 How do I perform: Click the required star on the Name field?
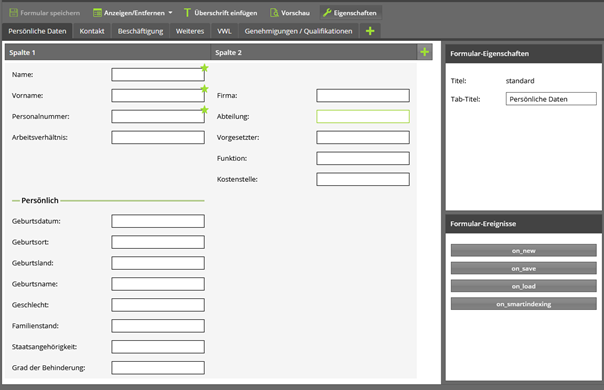(x=205, y=68)
